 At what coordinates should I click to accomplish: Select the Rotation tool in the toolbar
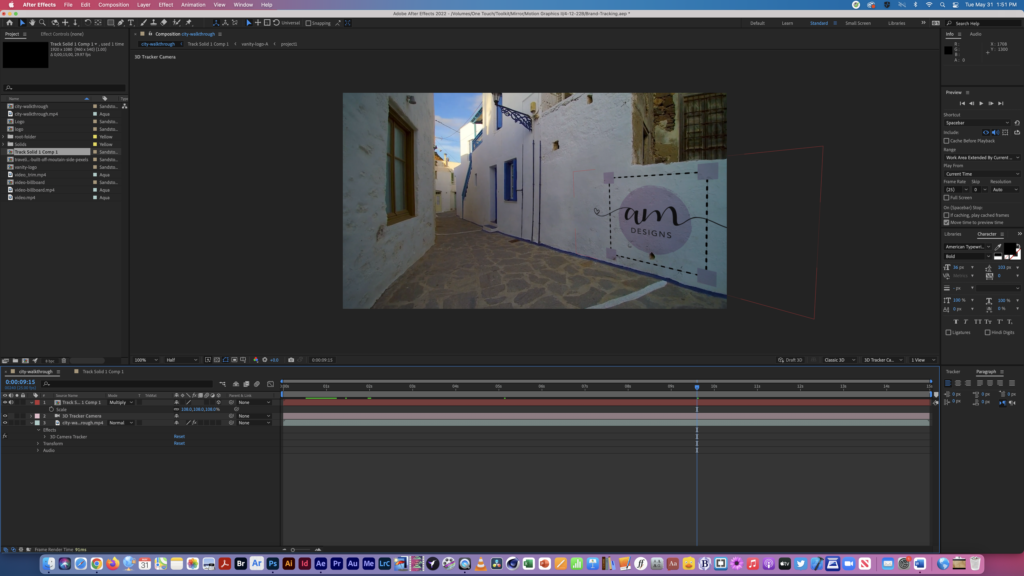point(88,23)
